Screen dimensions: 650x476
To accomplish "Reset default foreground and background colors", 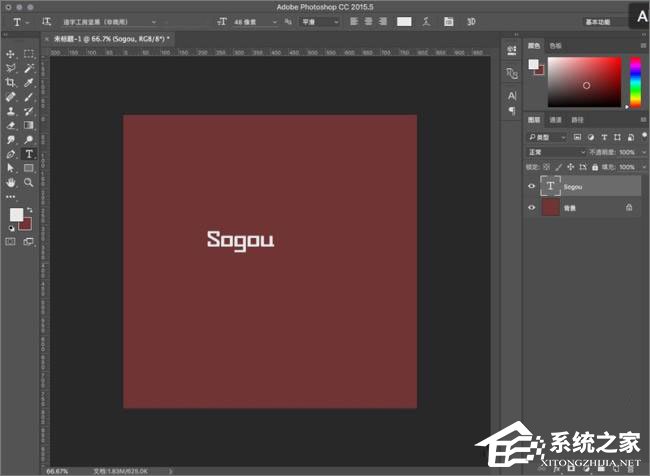I will point(12,228).
